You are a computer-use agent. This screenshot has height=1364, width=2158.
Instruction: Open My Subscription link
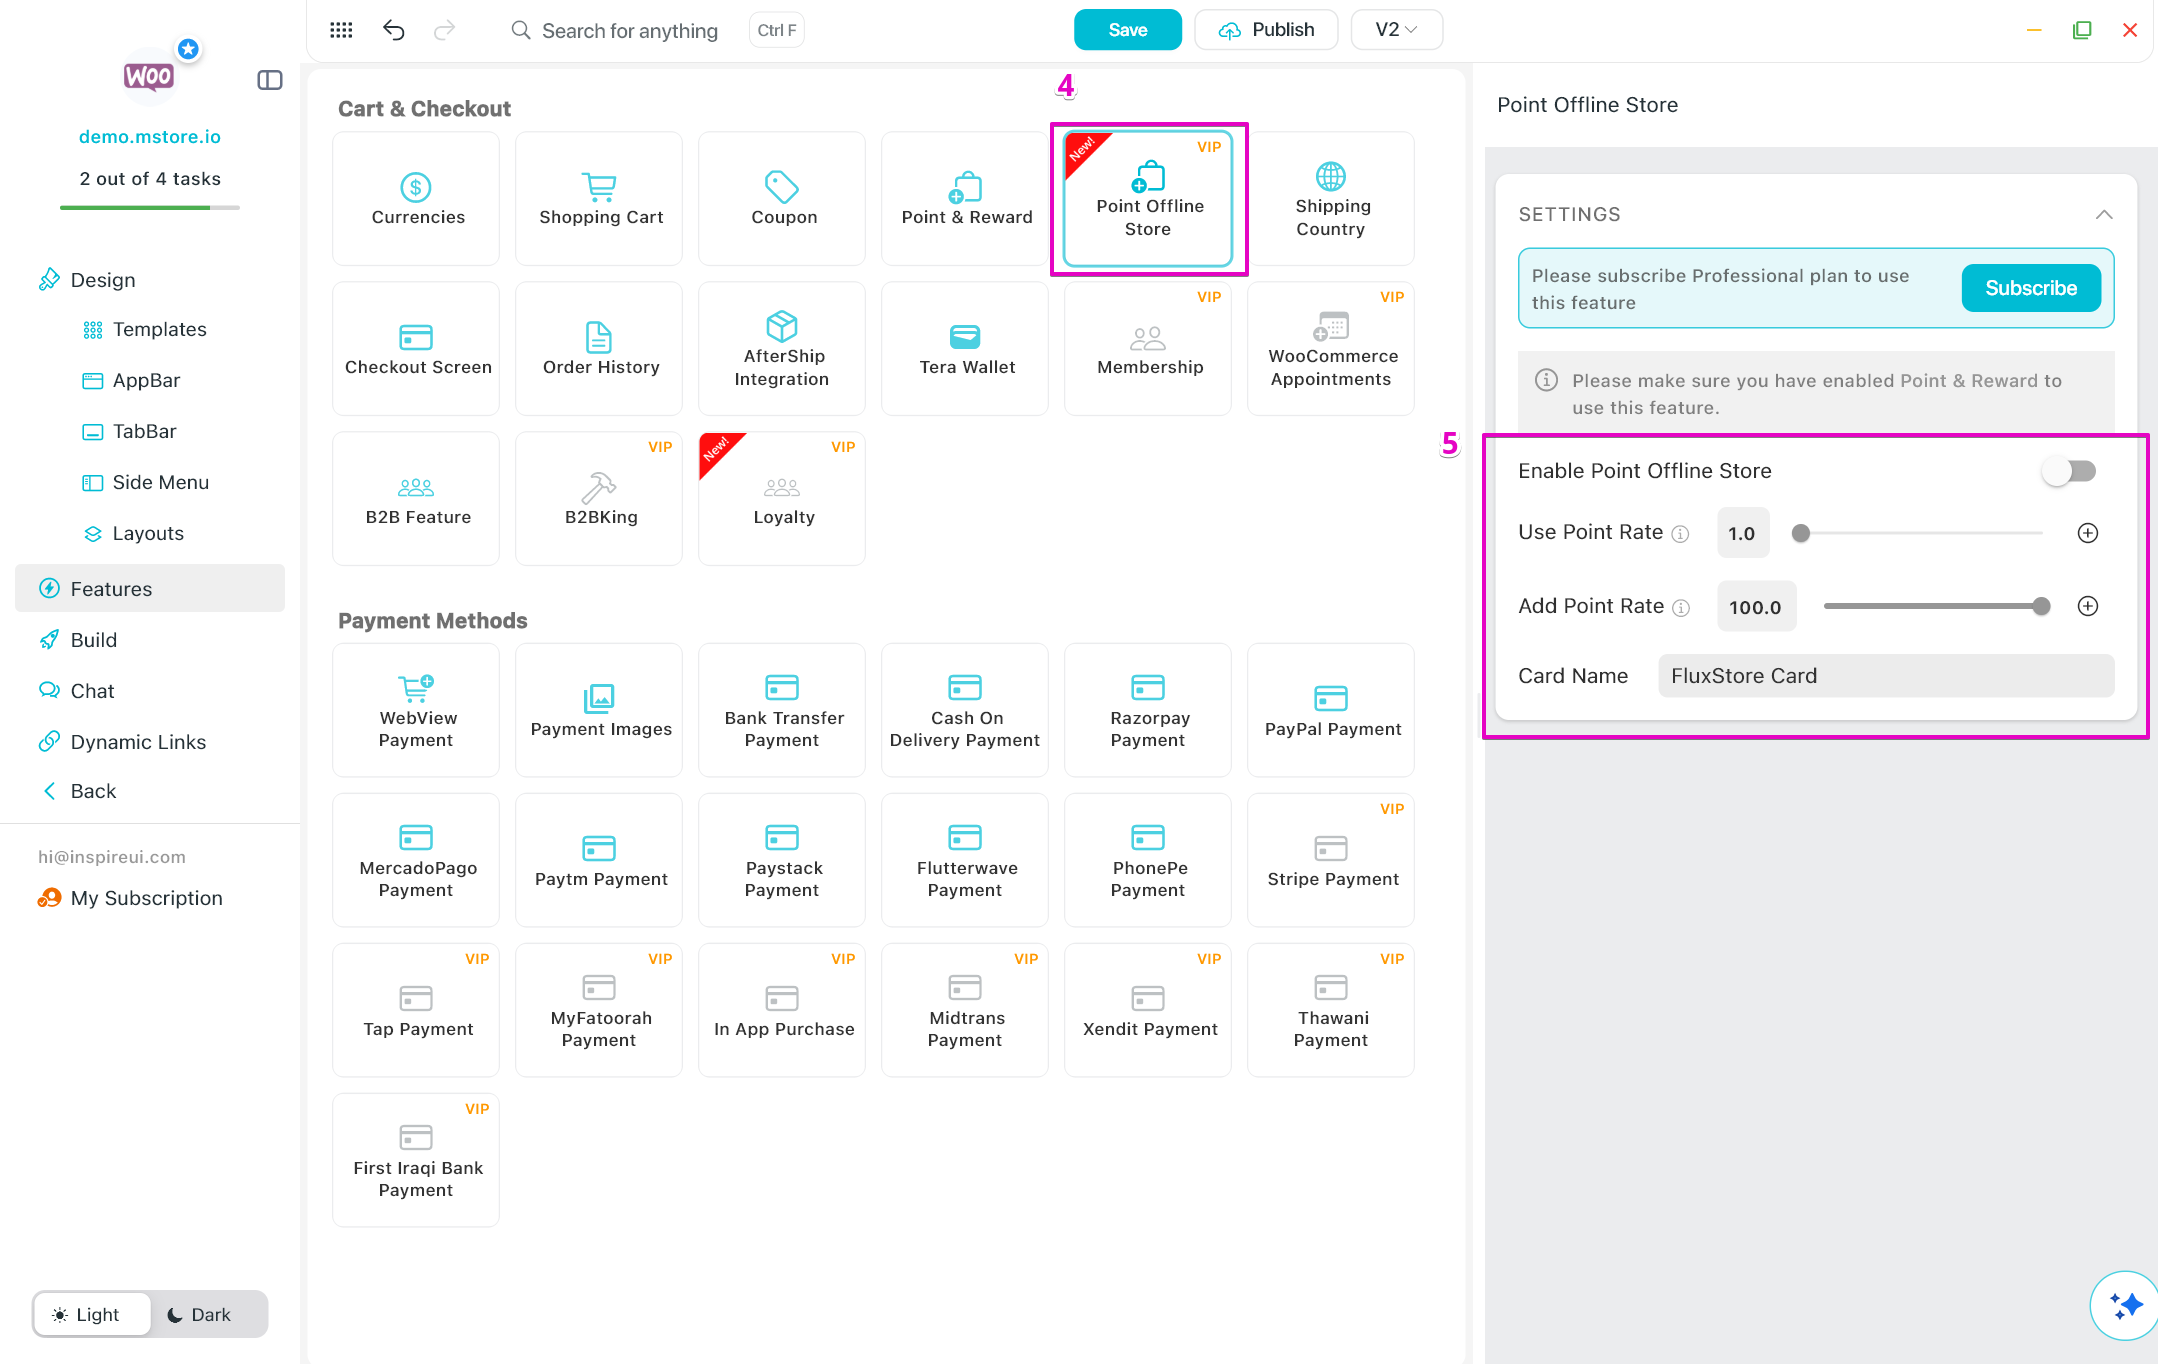[x=146, y=898]
